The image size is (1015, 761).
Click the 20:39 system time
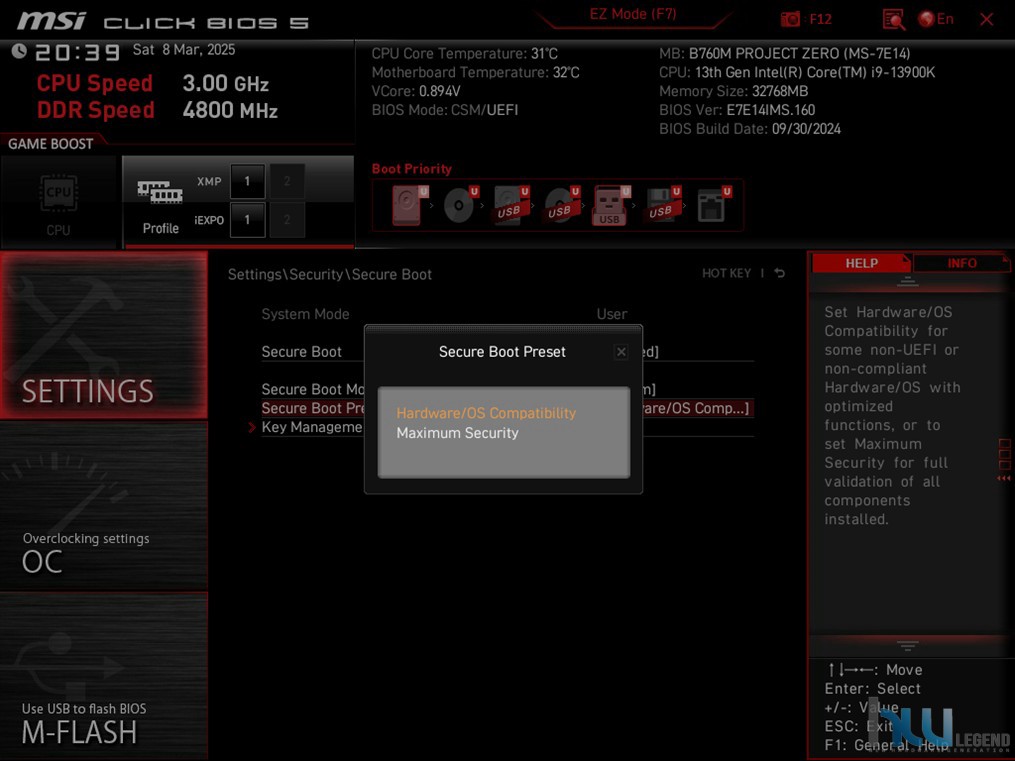tap(78, 52)
